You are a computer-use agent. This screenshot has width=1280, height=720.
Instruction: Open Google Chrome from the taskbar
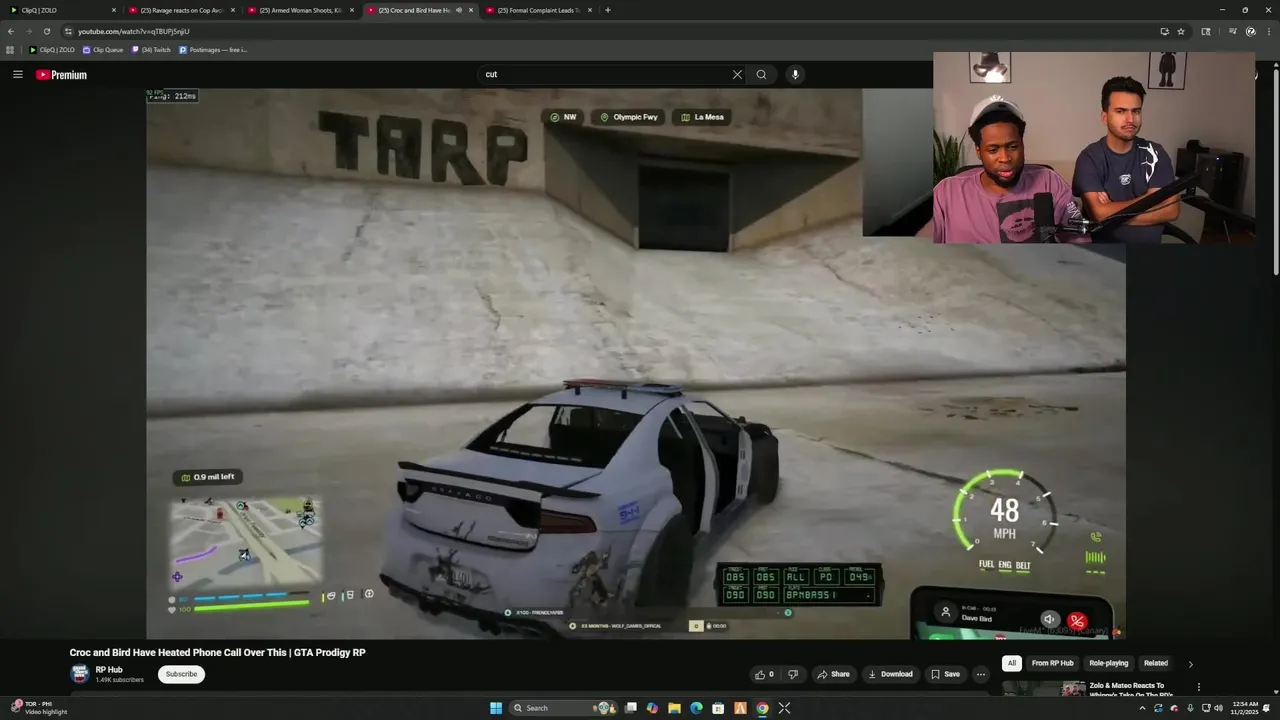point(762,708)
